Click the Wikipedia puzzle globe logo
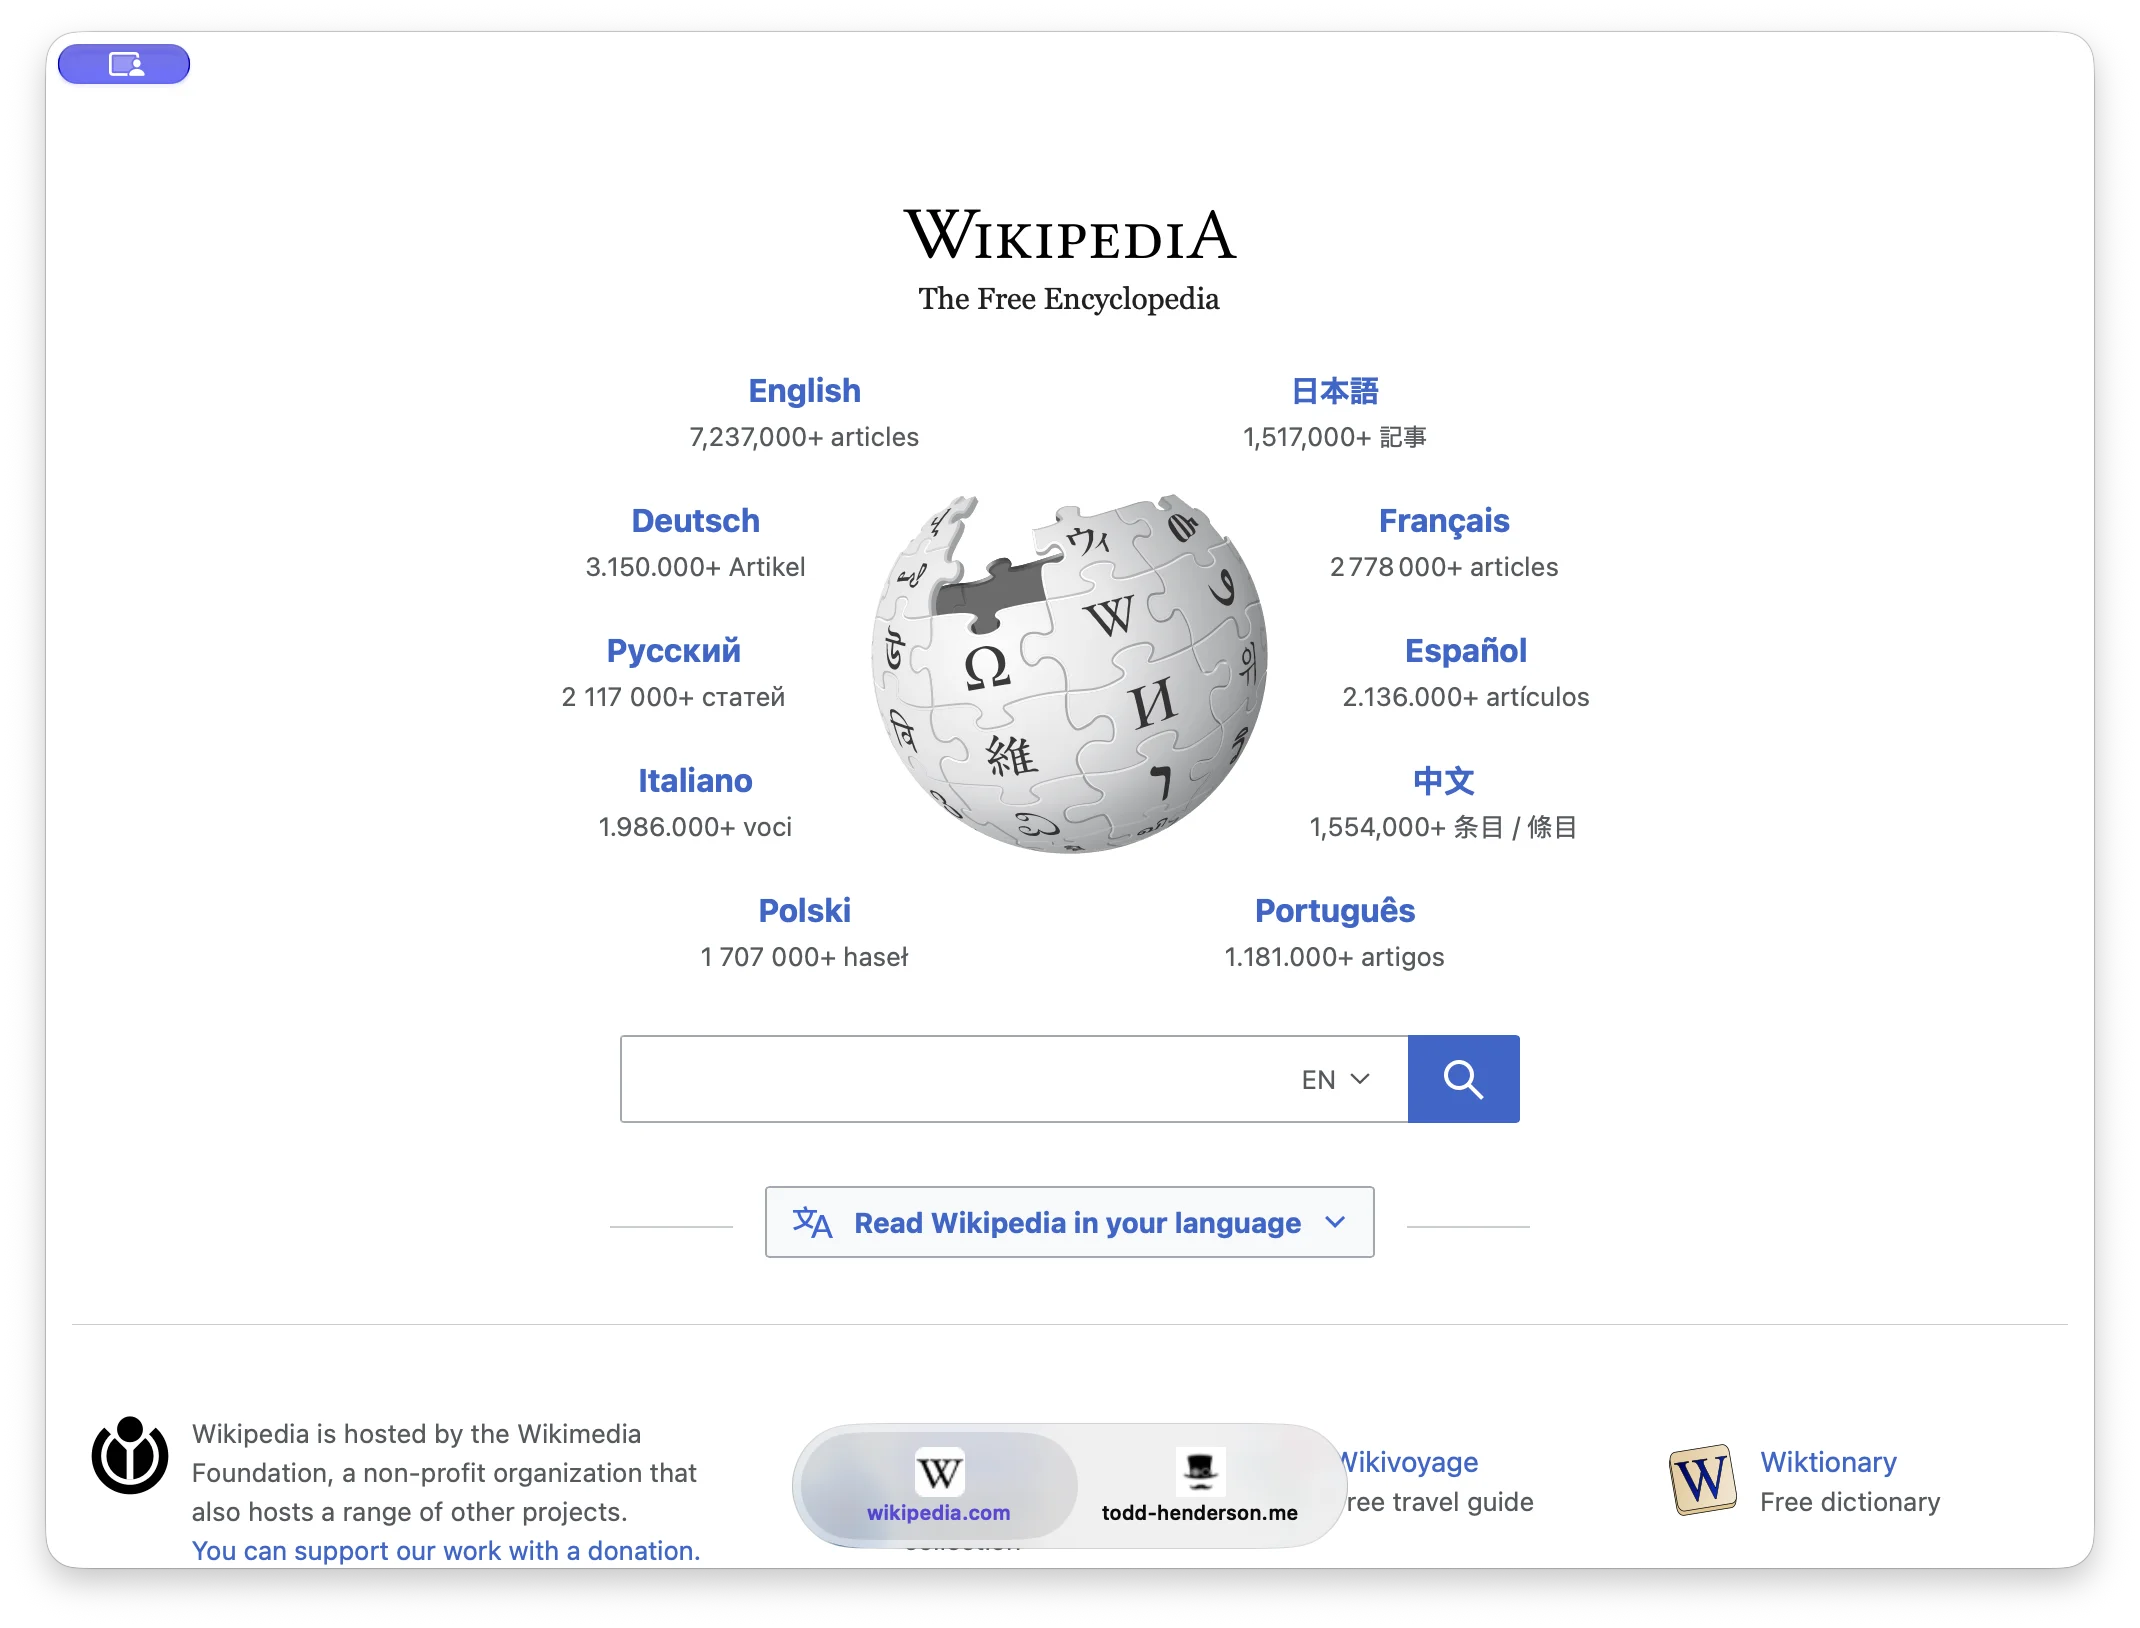This screenshot has height=1628, width=2140. [x=1069, y=673]
